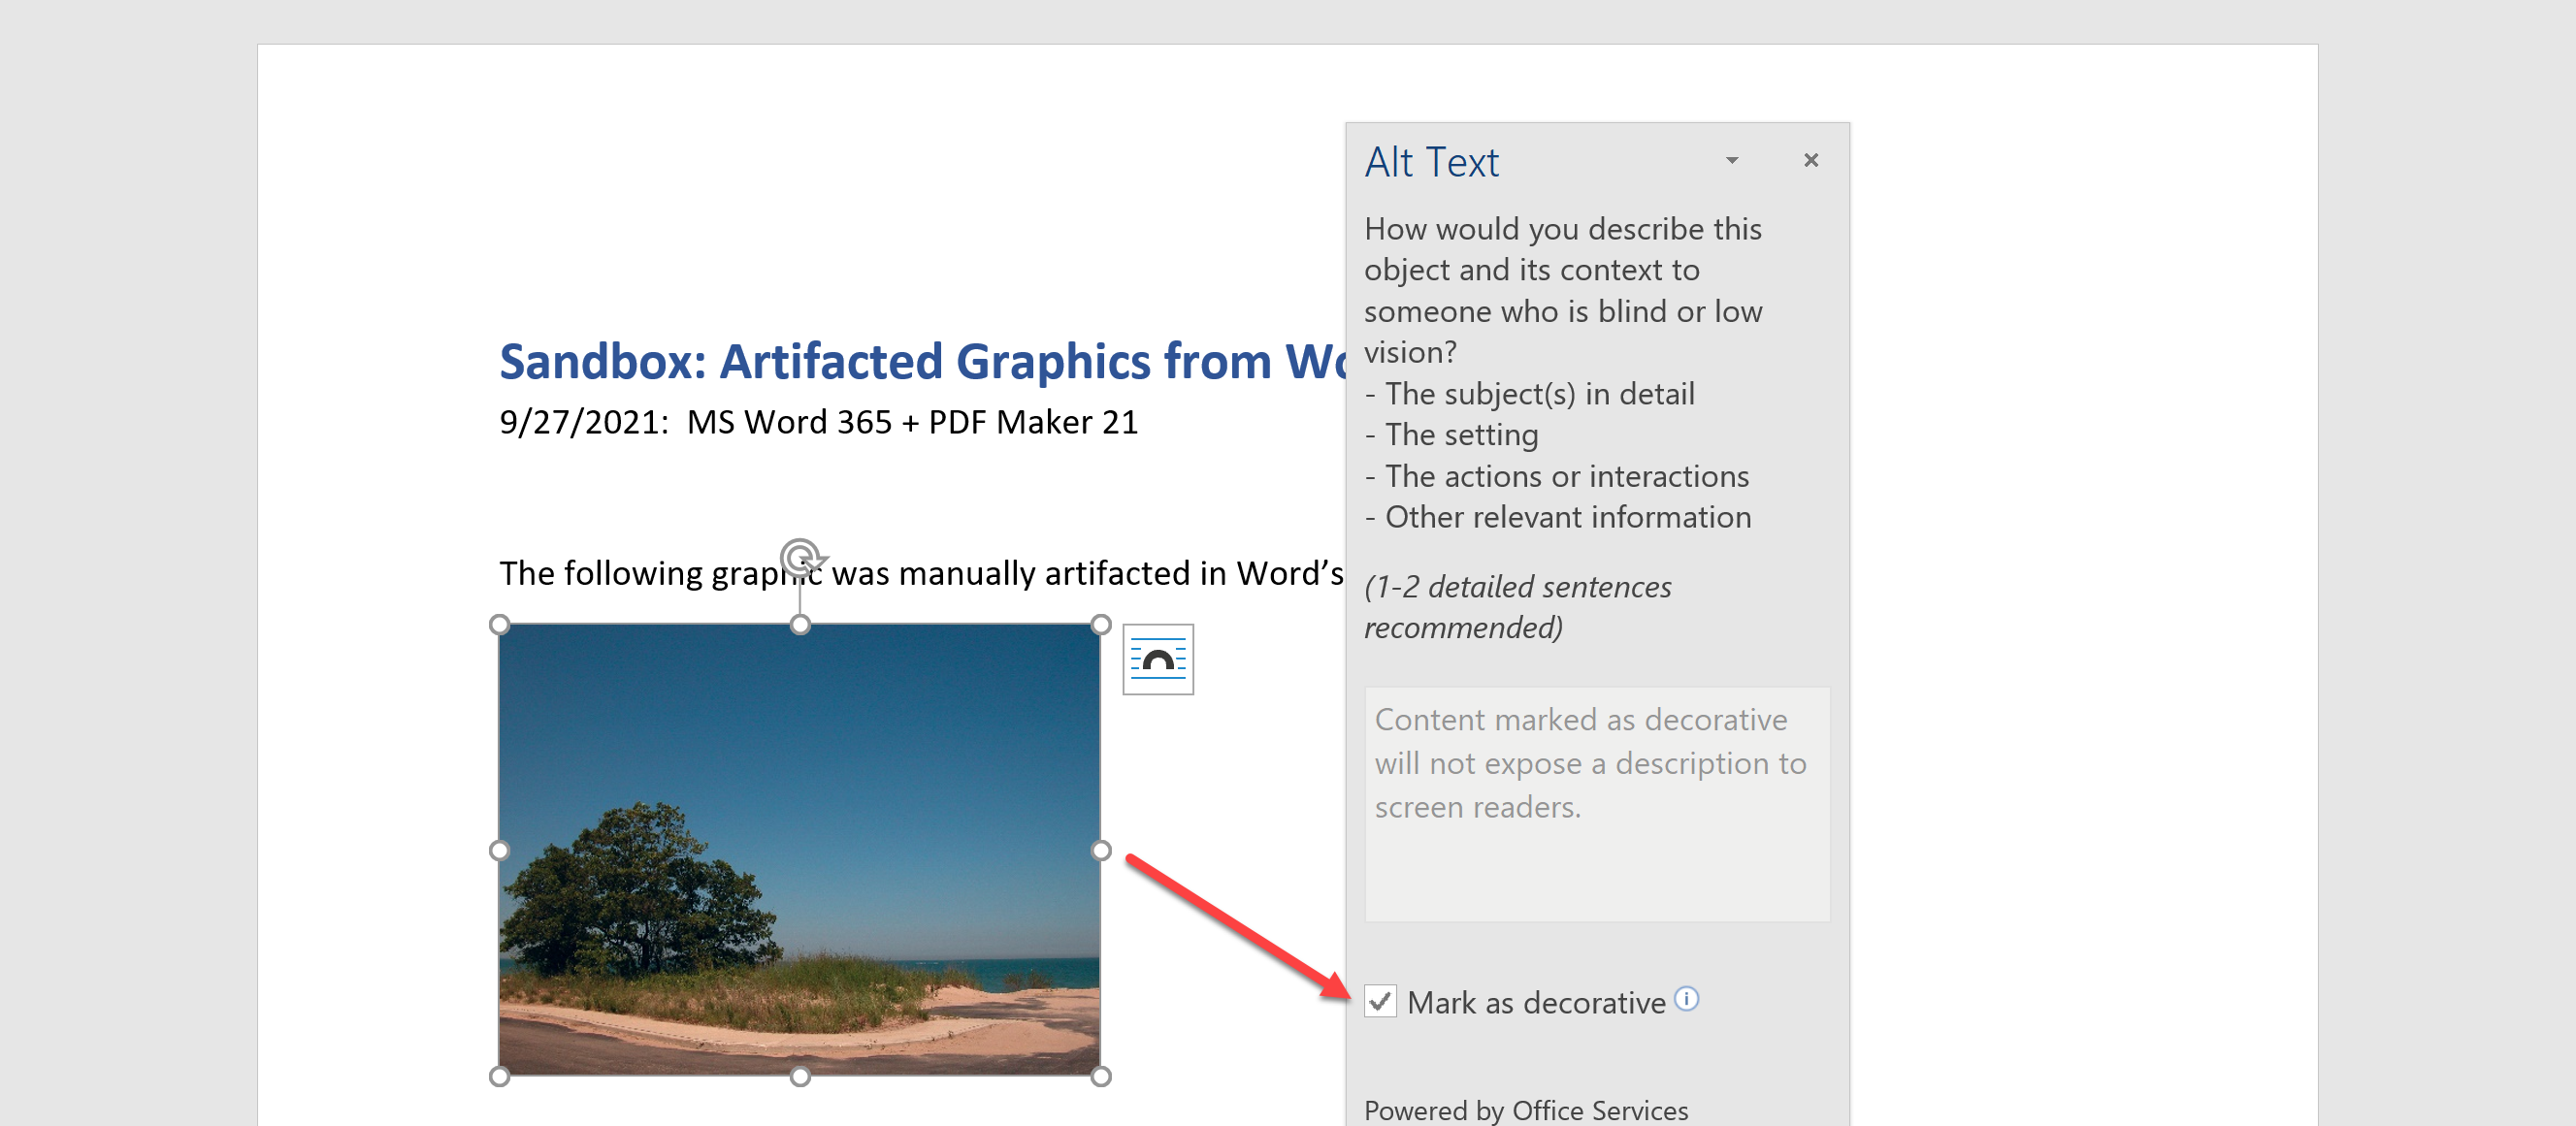Viewport: 2576px width, 1126px height.
Task: Open the Layout Options button beside the picture
Action: (x=1158, y=659)
